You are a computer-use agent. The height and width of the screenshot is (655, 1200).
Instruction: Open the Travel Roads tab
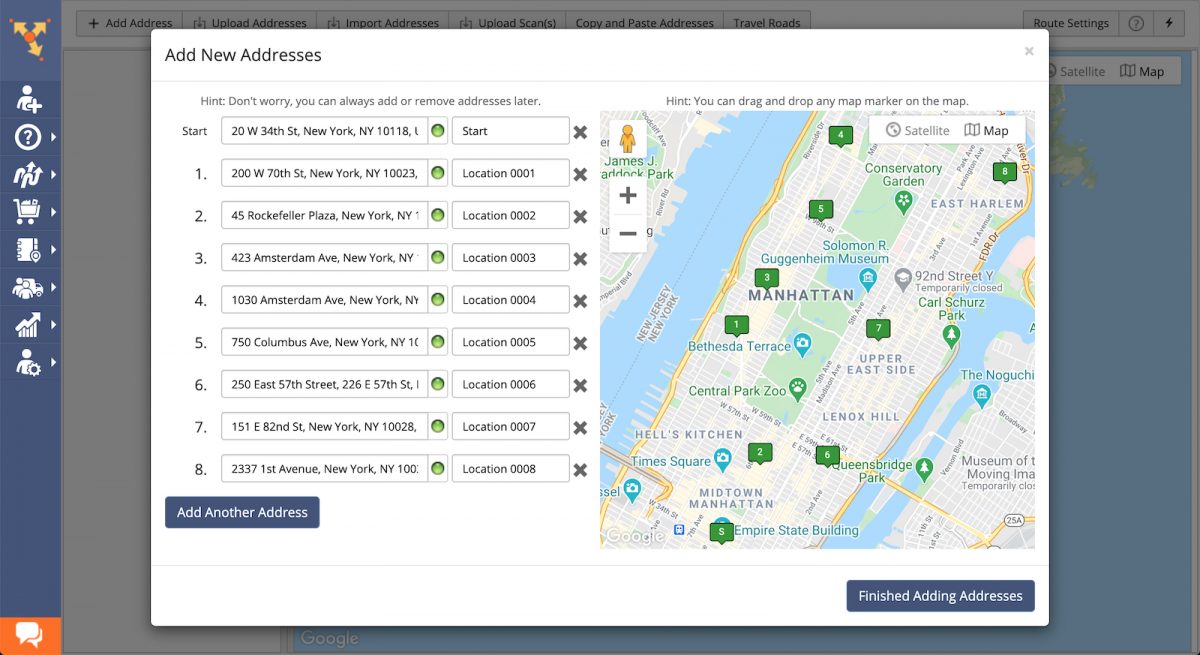click(767, 23)
